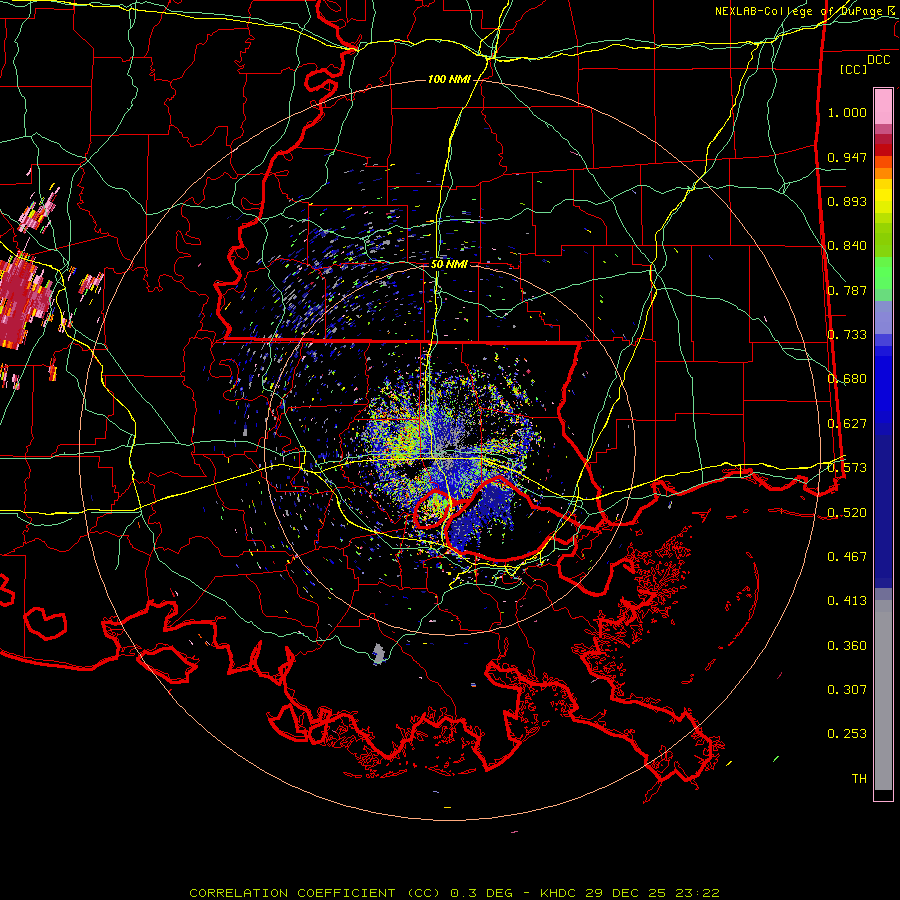Pick the light pink swatch beside 1.000
Screen dimensions: 900x900
click(883, 107)
